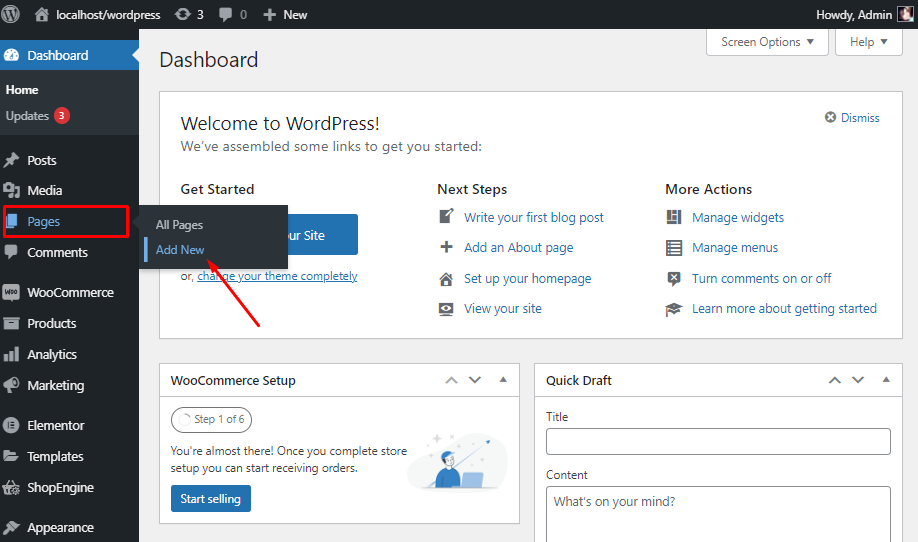The image size is (918, 542).
Task: Click Set up your homepage link
Action: [527, 279]
